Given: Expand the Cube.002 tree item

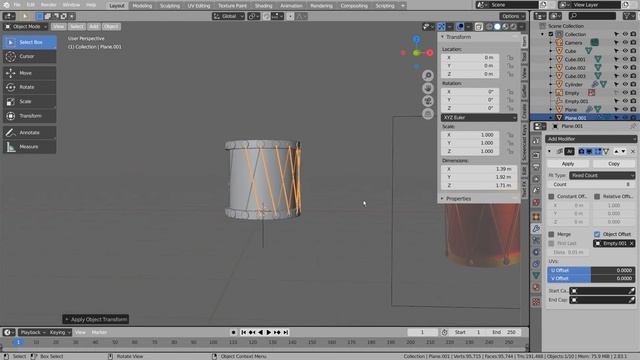Looking at the screenshot, I should (x=551, y=68).
